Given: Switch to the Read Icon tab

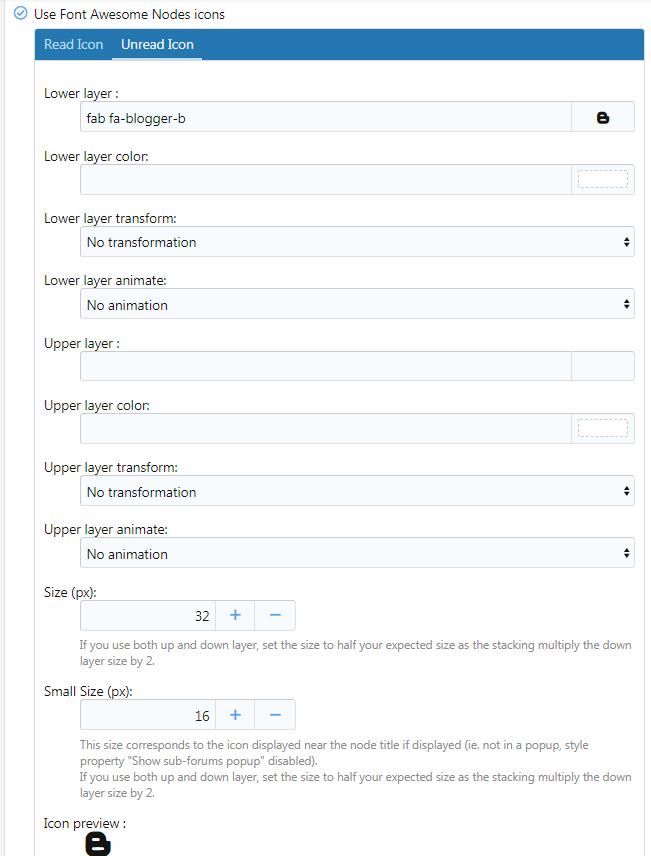Looking at the screenshot, I should pyautogui.click(x=73, y=45).
